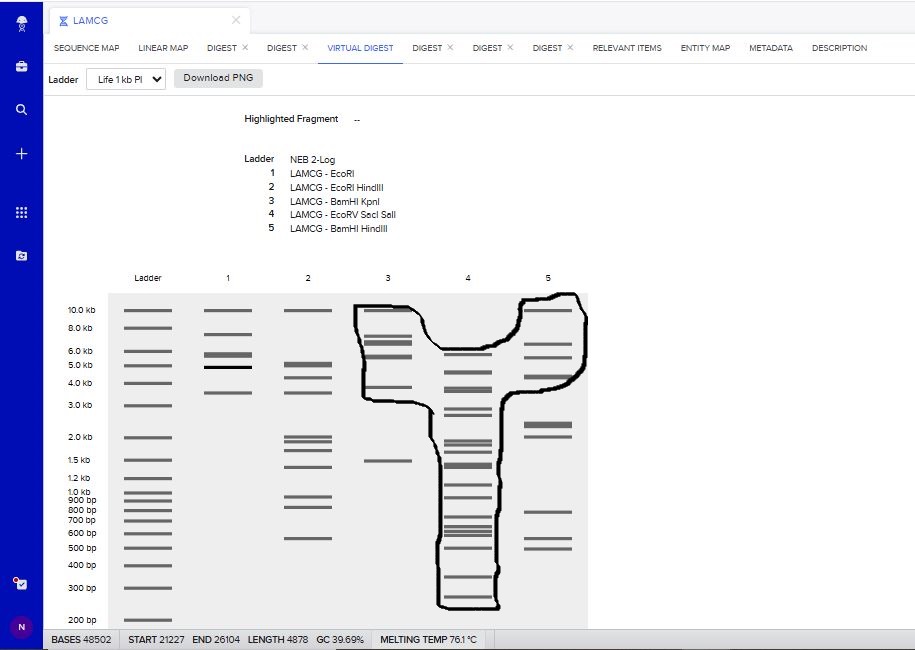Select the Metadata tab
915x650 pixels.
770,48
